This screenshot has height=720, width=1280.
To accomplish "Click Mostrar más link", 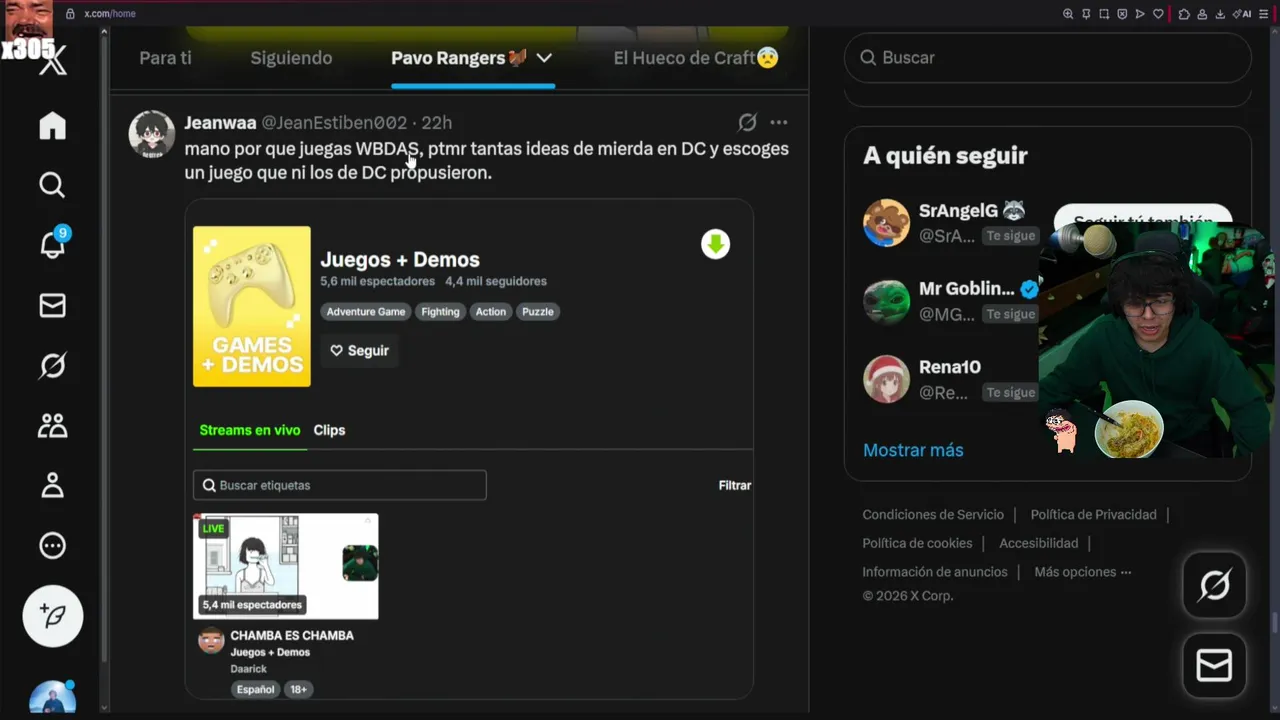I will (913, 450).
